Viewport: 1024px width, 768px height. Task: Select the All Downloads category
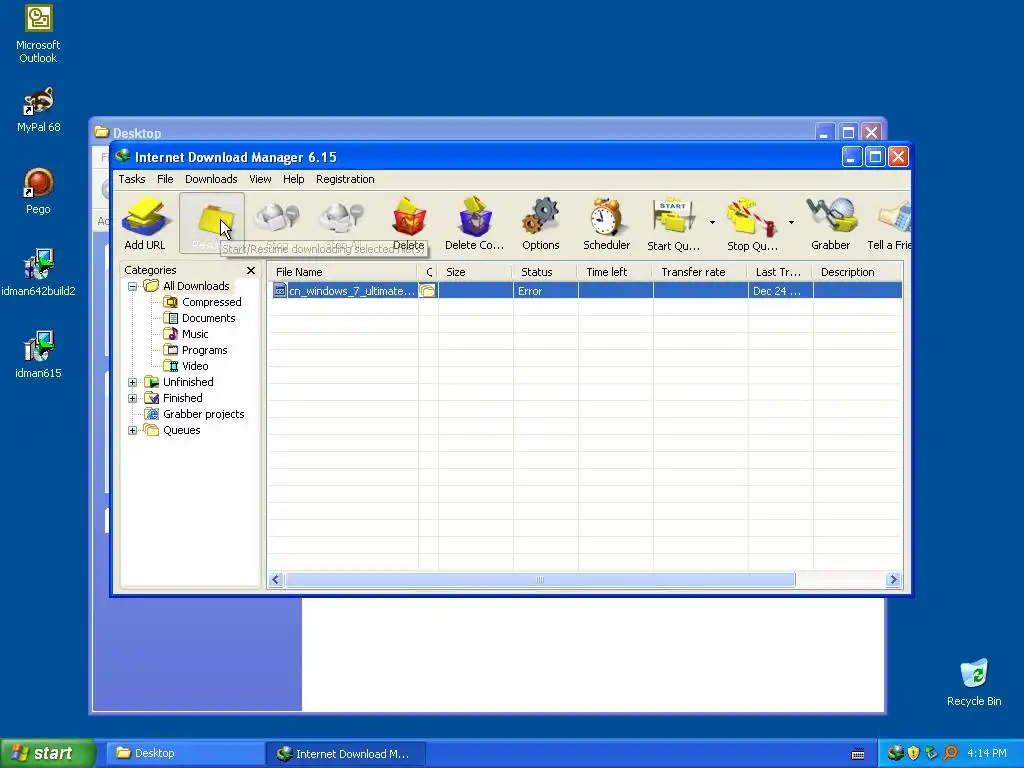tap(196, 286)
